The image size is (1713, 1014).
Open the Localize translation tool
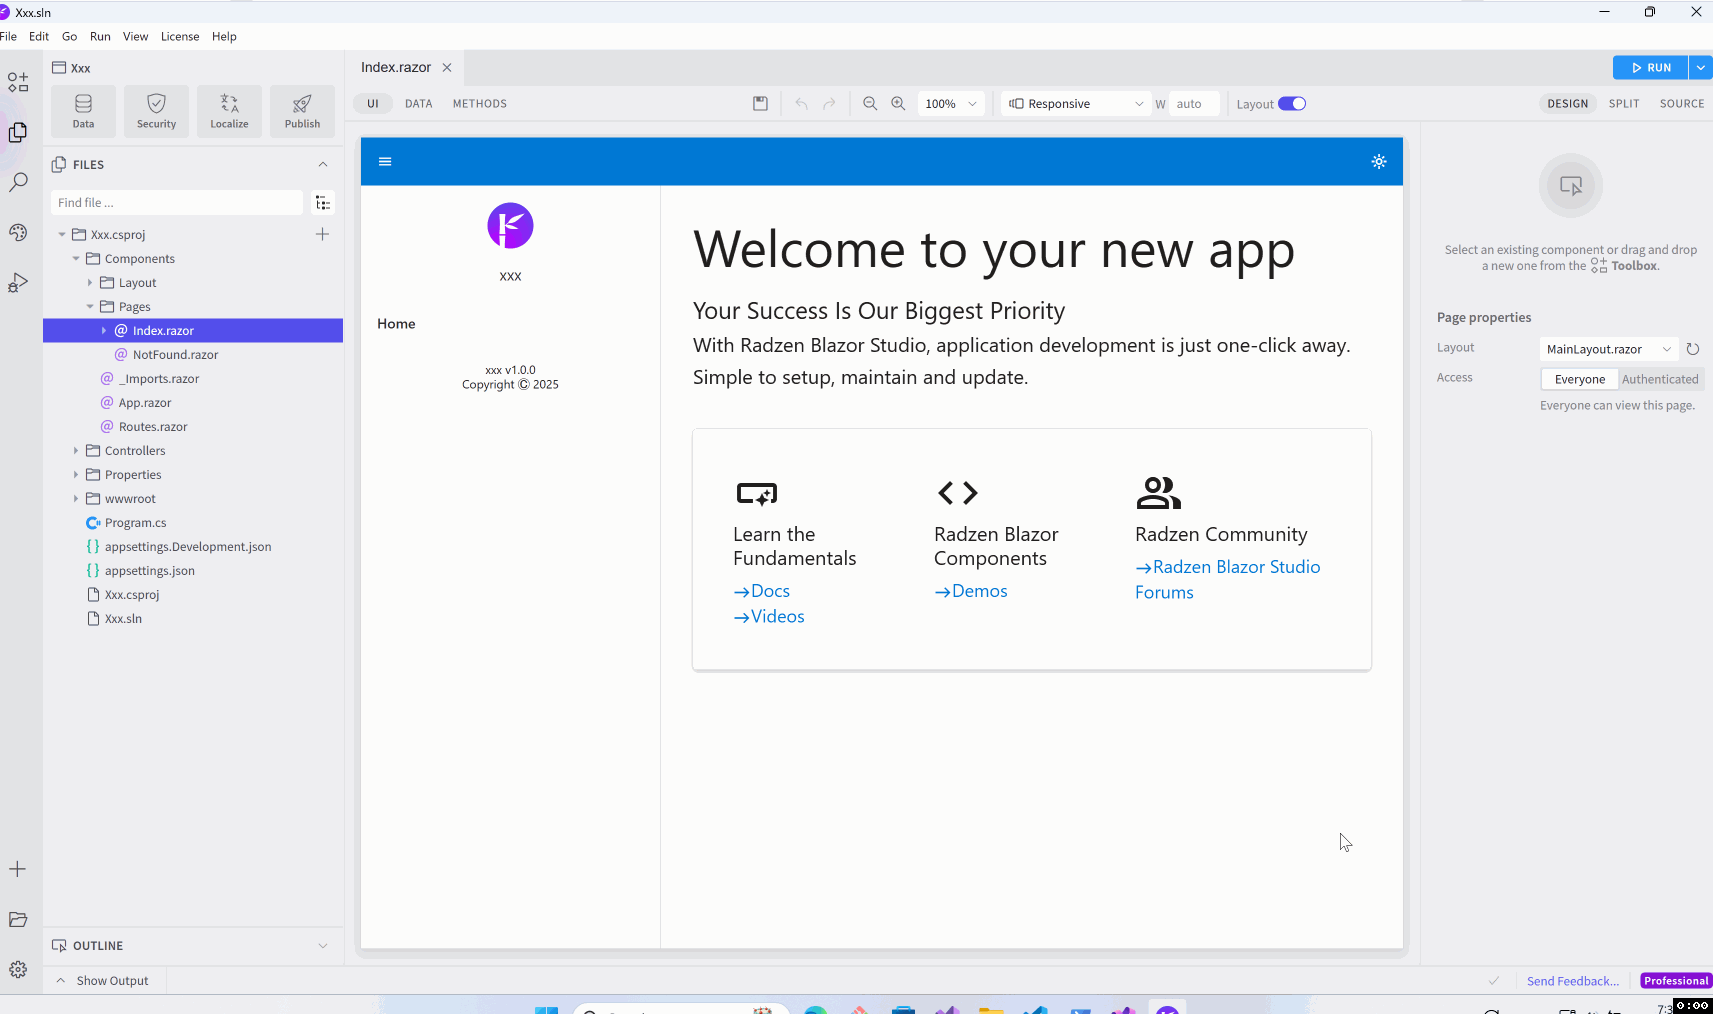pos(229,110)
